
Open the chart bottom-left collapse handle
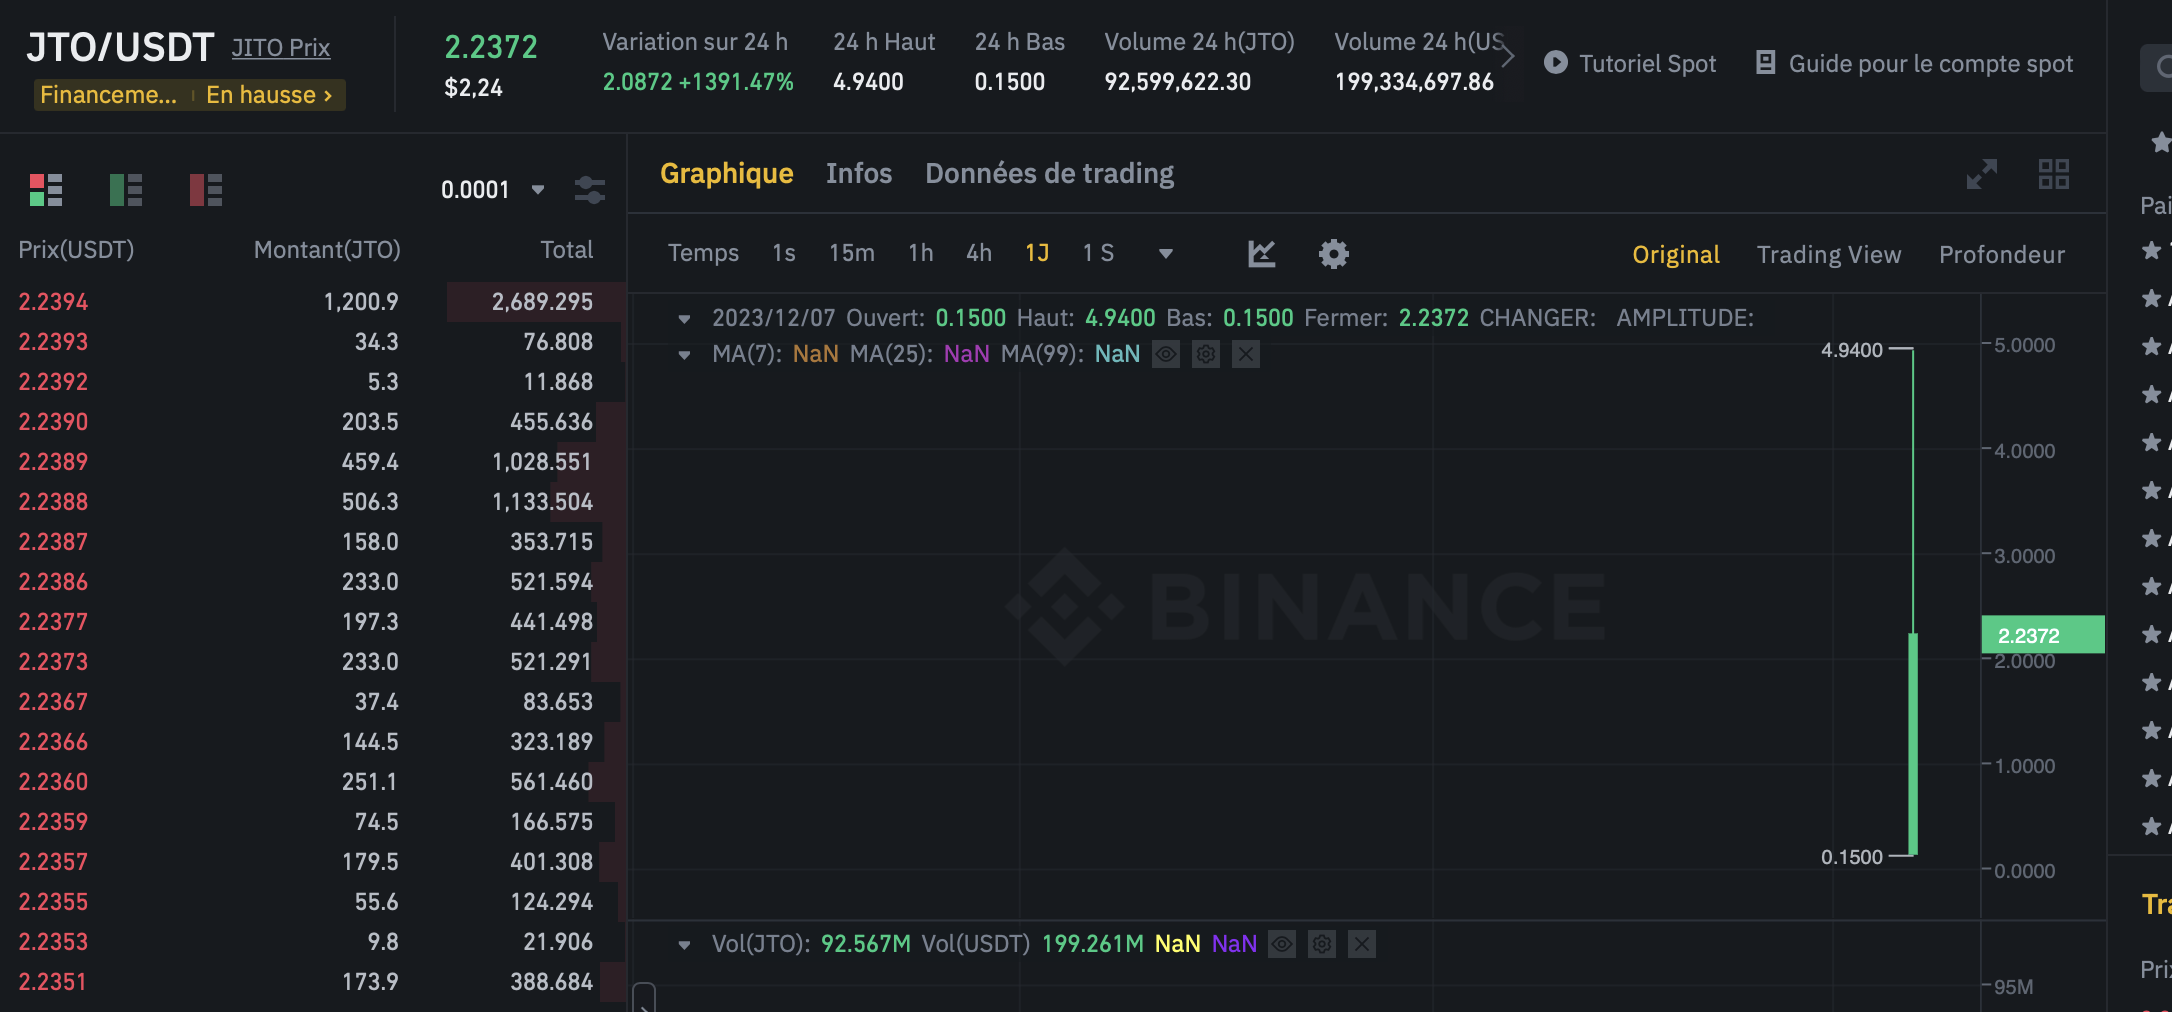pyautogui.click(x=644, y=998)
